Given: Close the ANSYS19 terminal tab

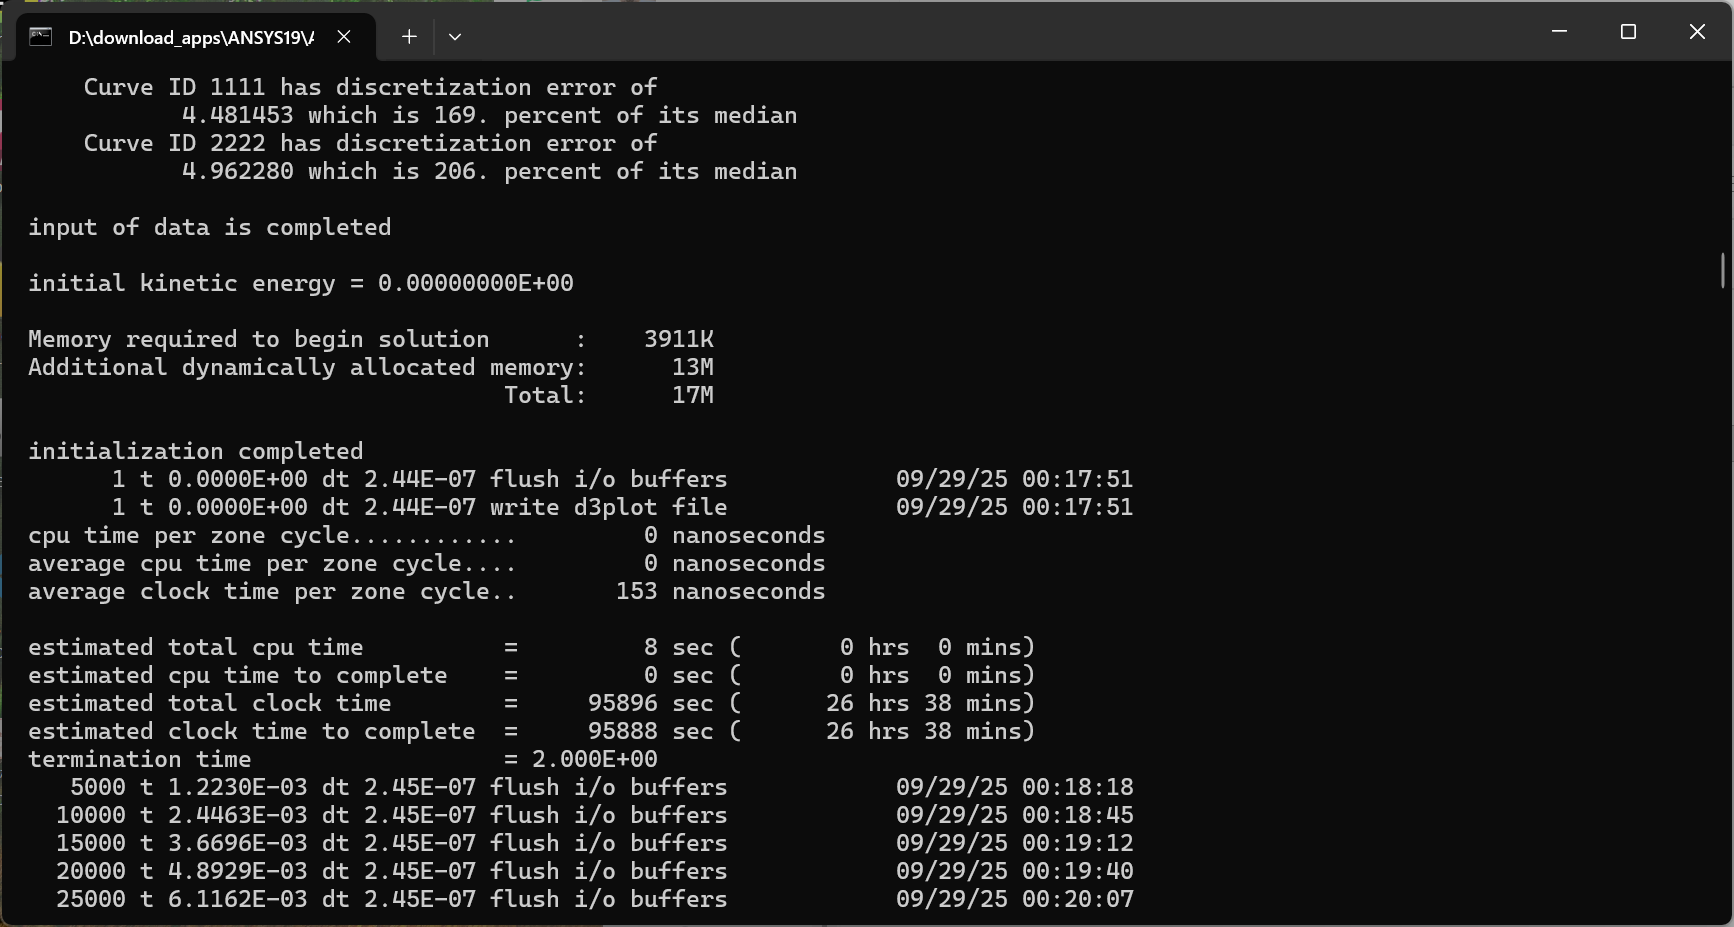Looking at the screenshot, I should pyautogui.click(x=344, y=37).
